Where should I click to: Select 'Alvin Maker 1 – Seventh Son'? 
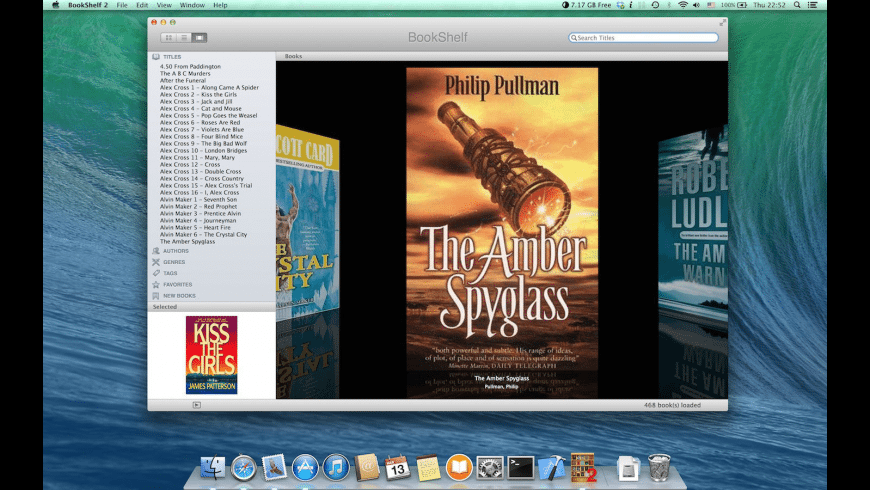point(198,200)
